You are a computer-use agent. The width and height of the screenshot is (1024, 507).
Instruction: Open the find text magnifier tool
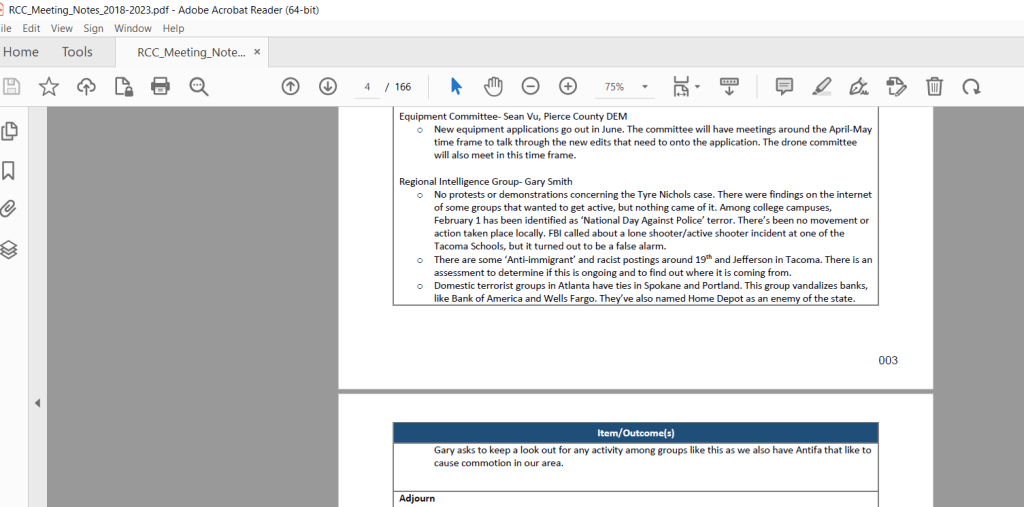[199, 87]
